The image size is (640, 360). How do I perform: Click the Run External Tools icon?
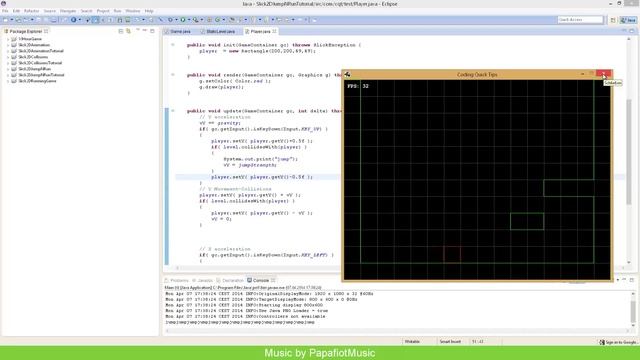196,20
